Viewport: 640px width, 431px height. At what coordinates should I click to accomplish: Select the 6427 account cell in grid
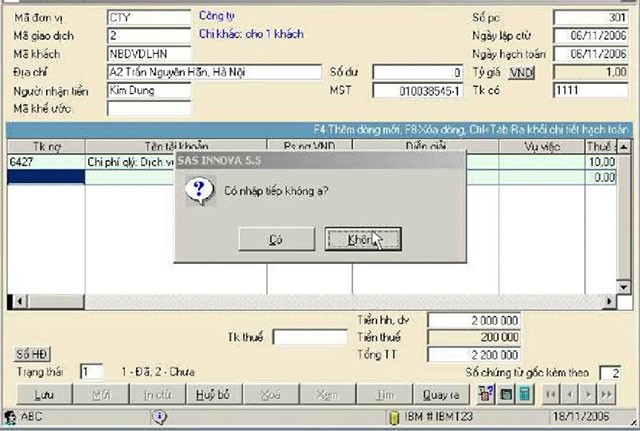click(44, 161)
